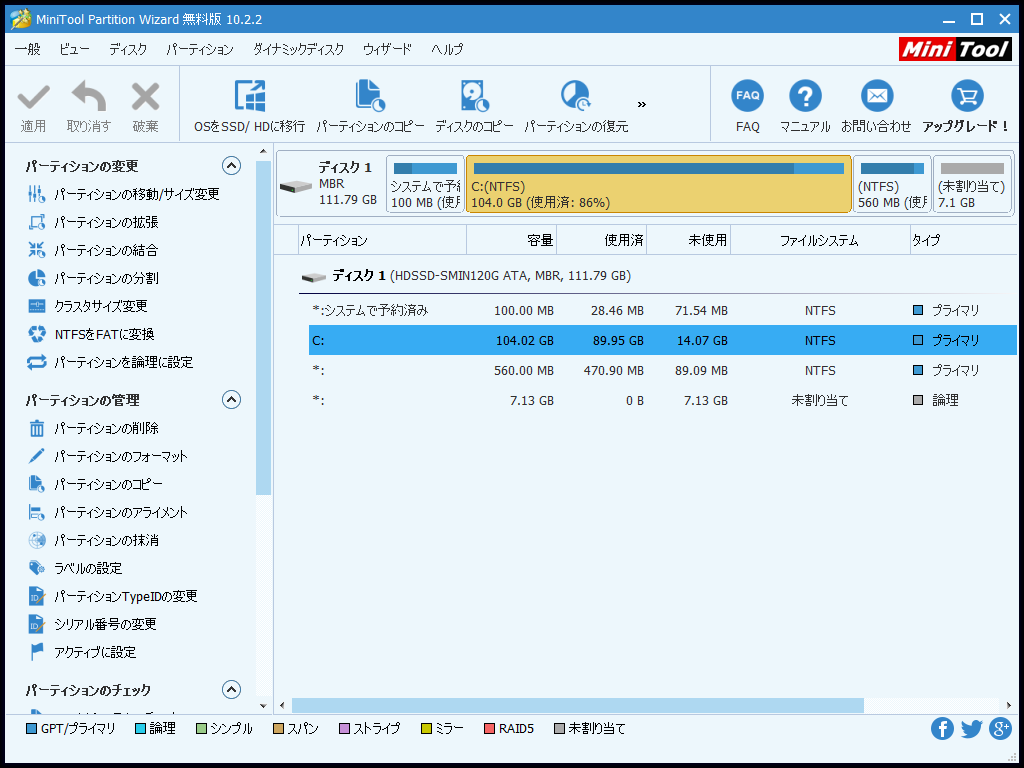The image size is (1024, 768).
Task: Open パーティションTypeIDの変更 in sidebar
Action: (112, 596)
